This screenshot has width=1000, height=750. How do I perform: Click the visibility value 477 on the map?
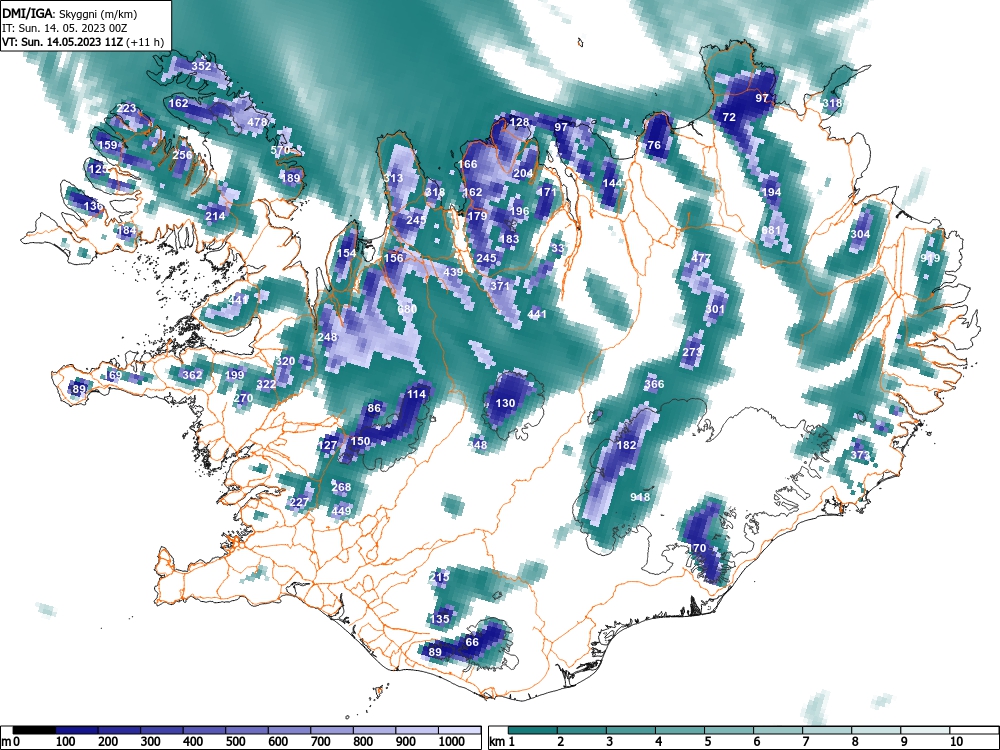(701, 258)
